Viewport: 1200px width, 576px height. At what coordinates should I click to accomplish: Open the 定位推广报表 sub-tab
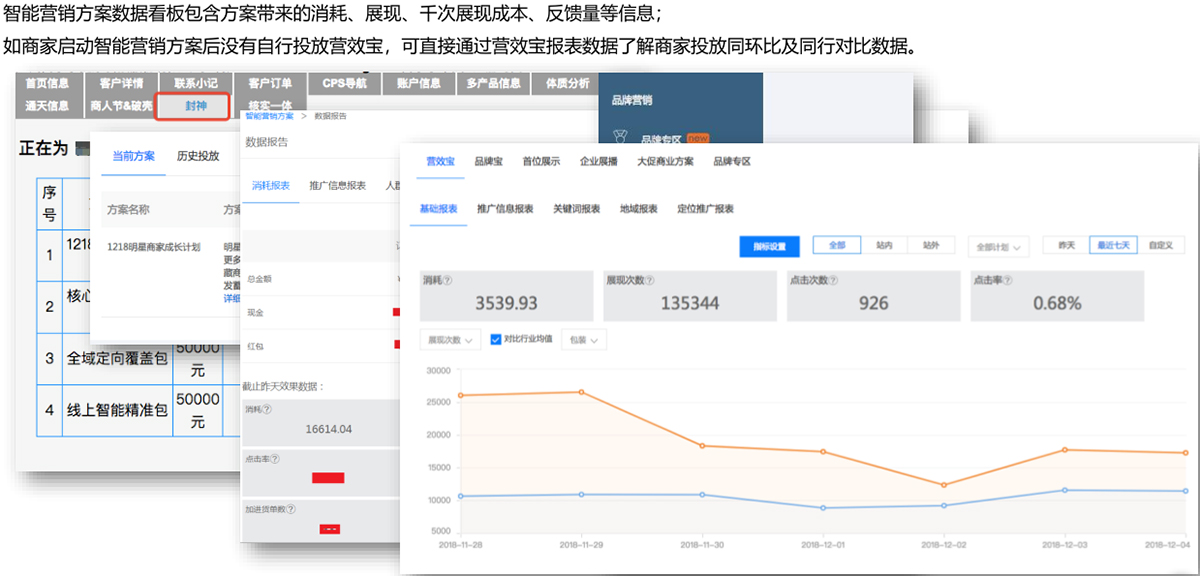[x=705, y=209]
